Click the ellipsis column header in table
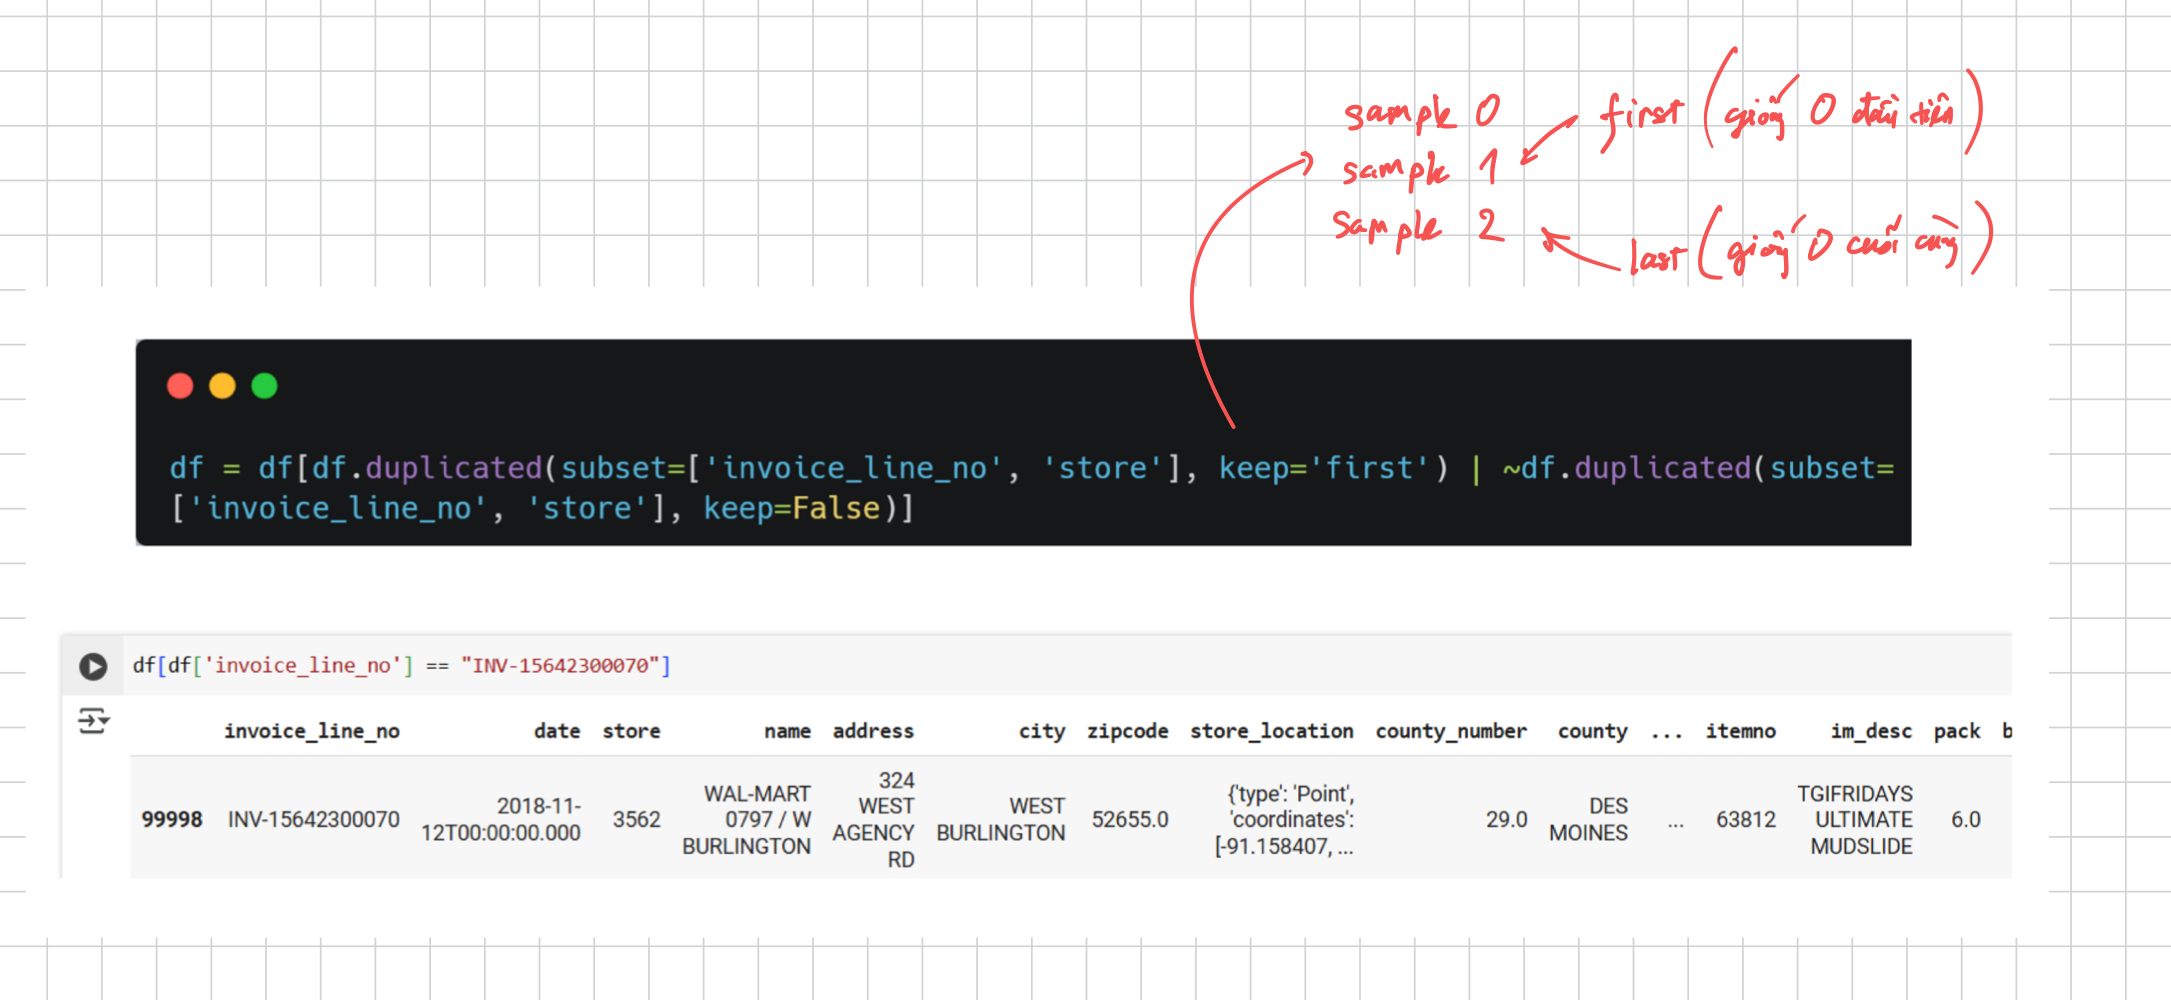The image size is (2171, 1000). click(x=1666, y=733)
